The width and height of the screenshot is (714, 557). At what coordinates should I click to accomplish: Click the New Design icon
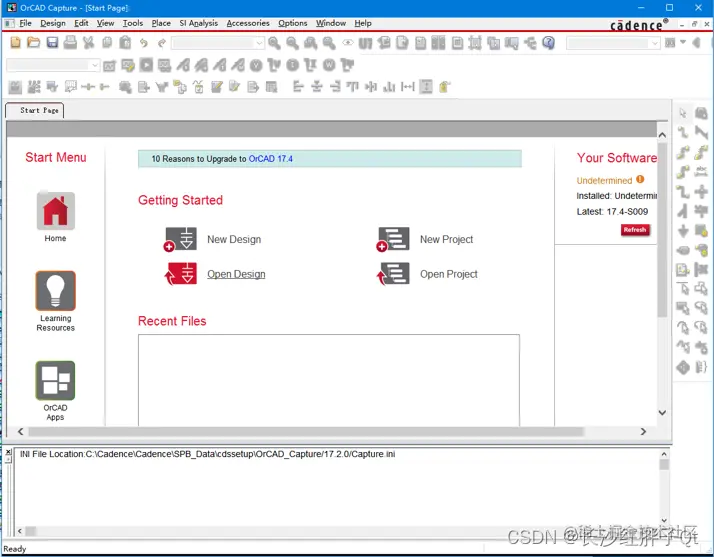(x=180, y=239)
